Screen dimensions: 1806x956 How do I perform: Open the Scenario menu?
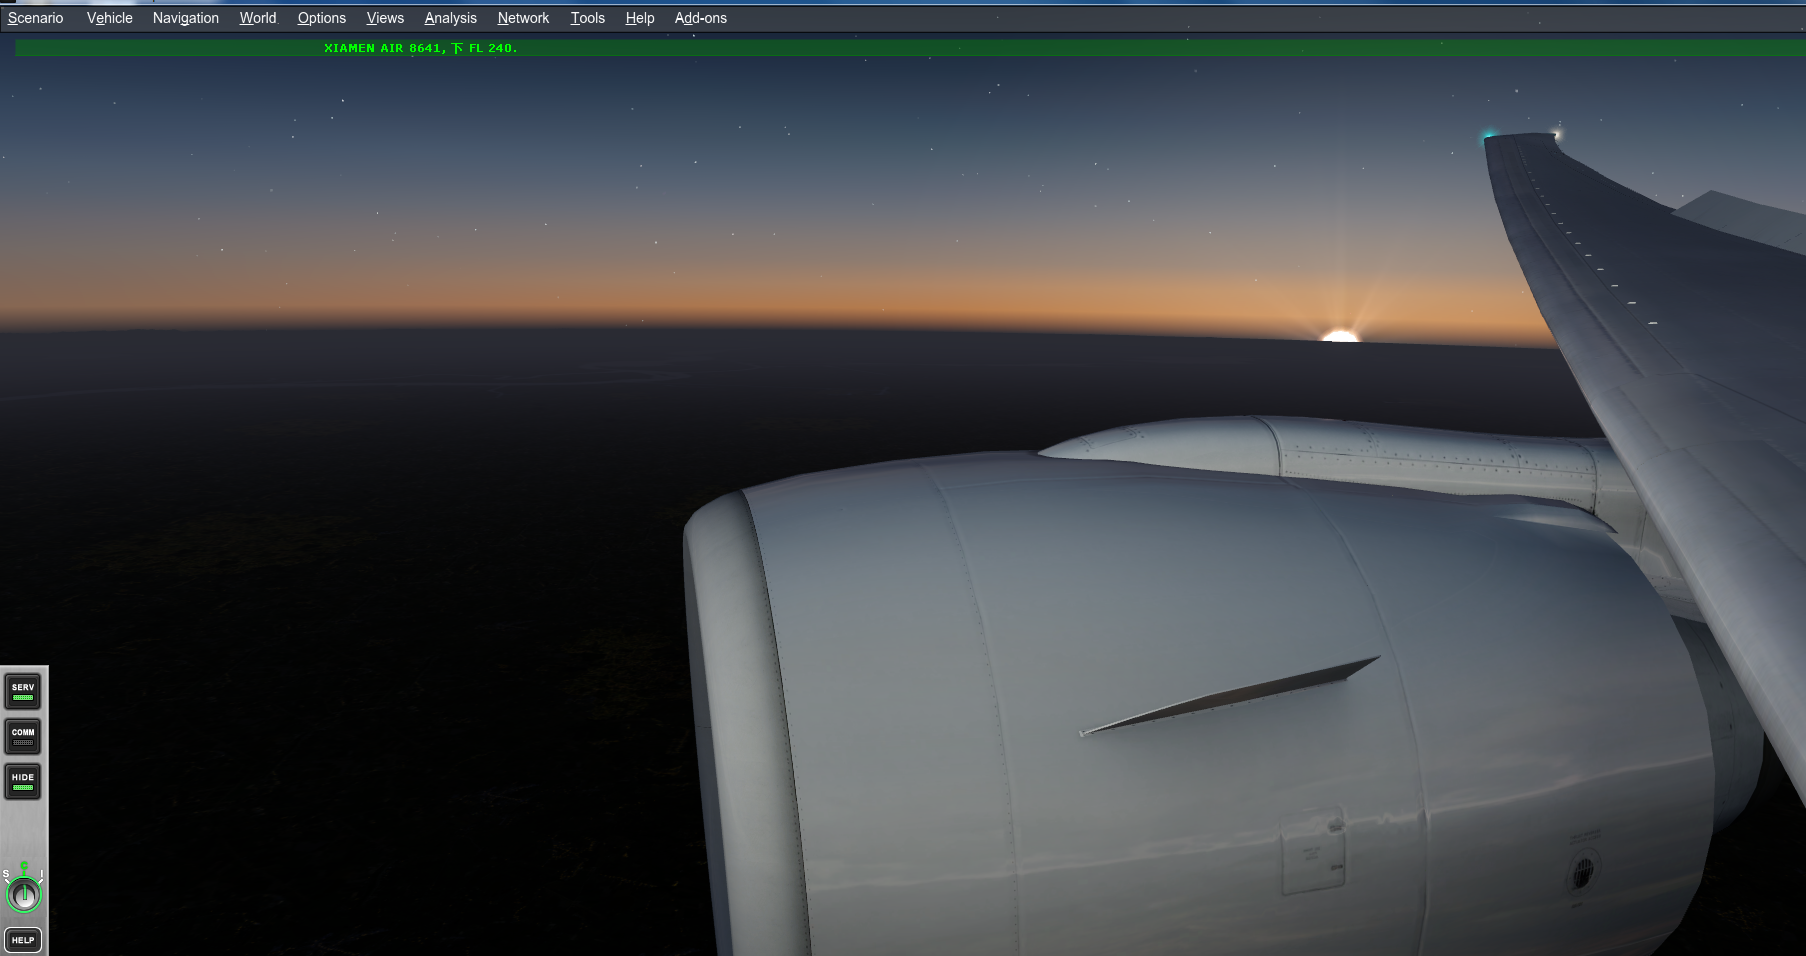coord(34,18)
